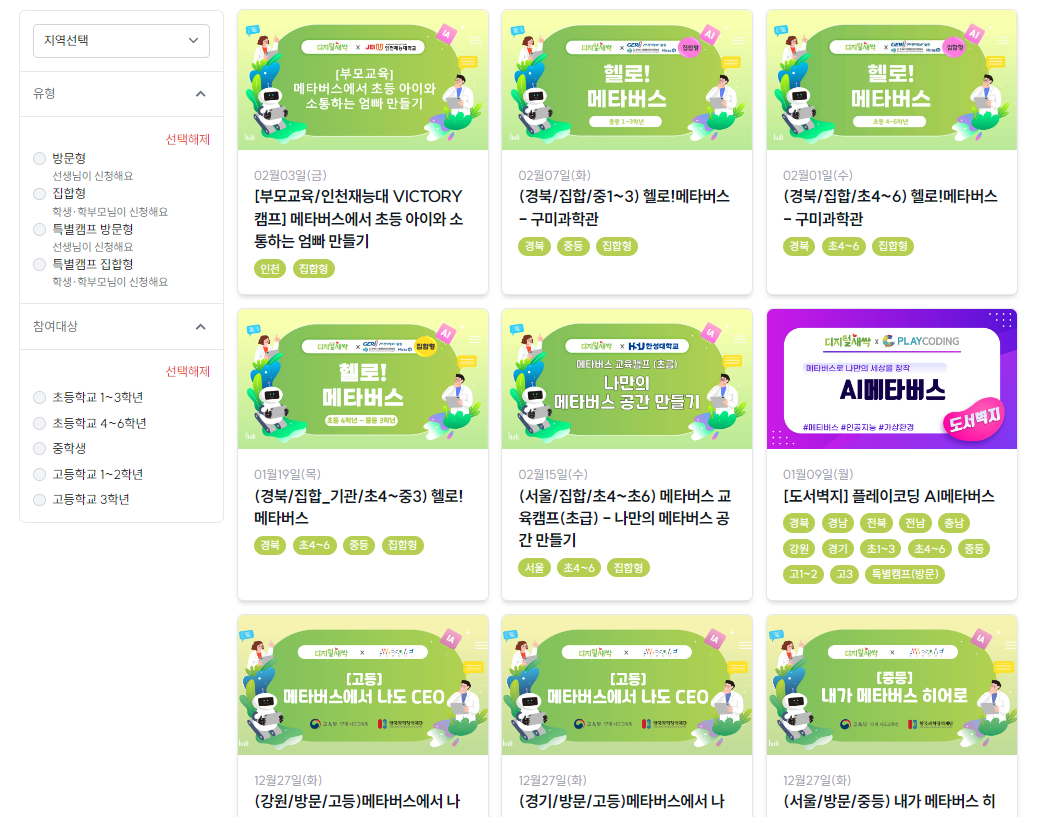Collapse the 유형 filter section chevron
Viewport: 1040px width, 817px height.
pyautogui.click(x=200, y=94)
